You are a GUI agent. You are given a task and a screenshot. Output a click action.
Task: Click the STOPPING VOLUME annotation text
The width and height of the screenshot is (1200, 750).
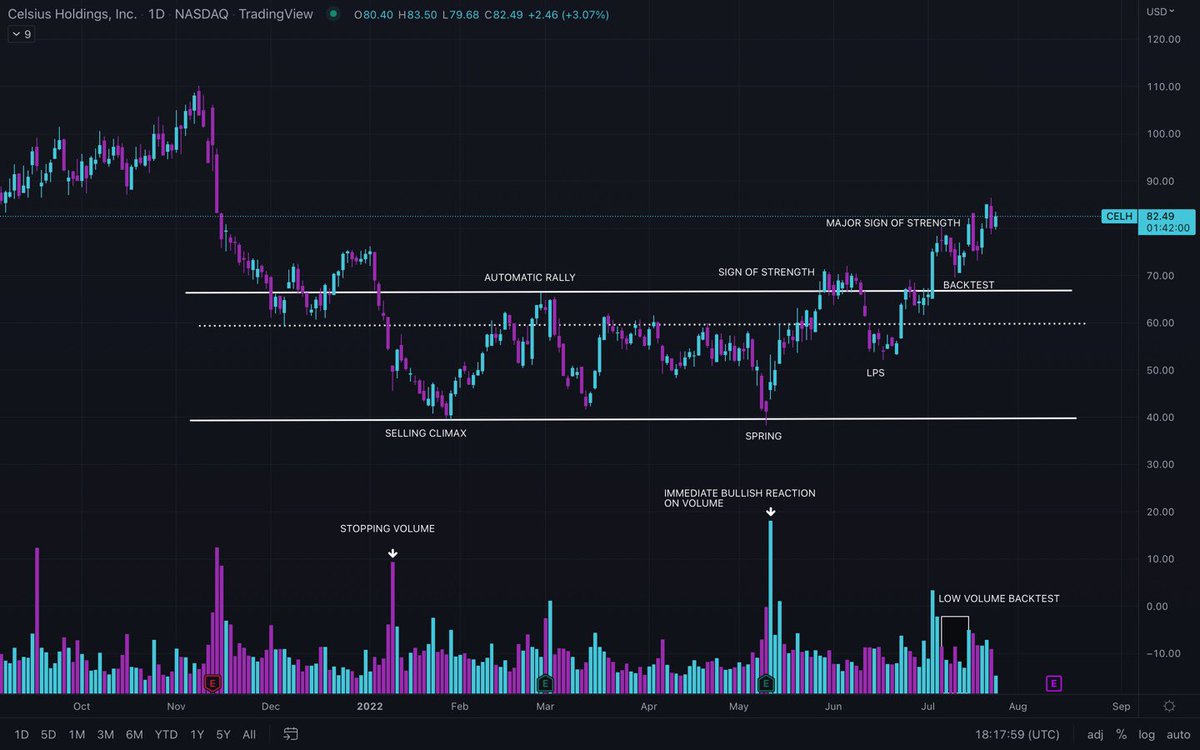(x=387, y=528)
